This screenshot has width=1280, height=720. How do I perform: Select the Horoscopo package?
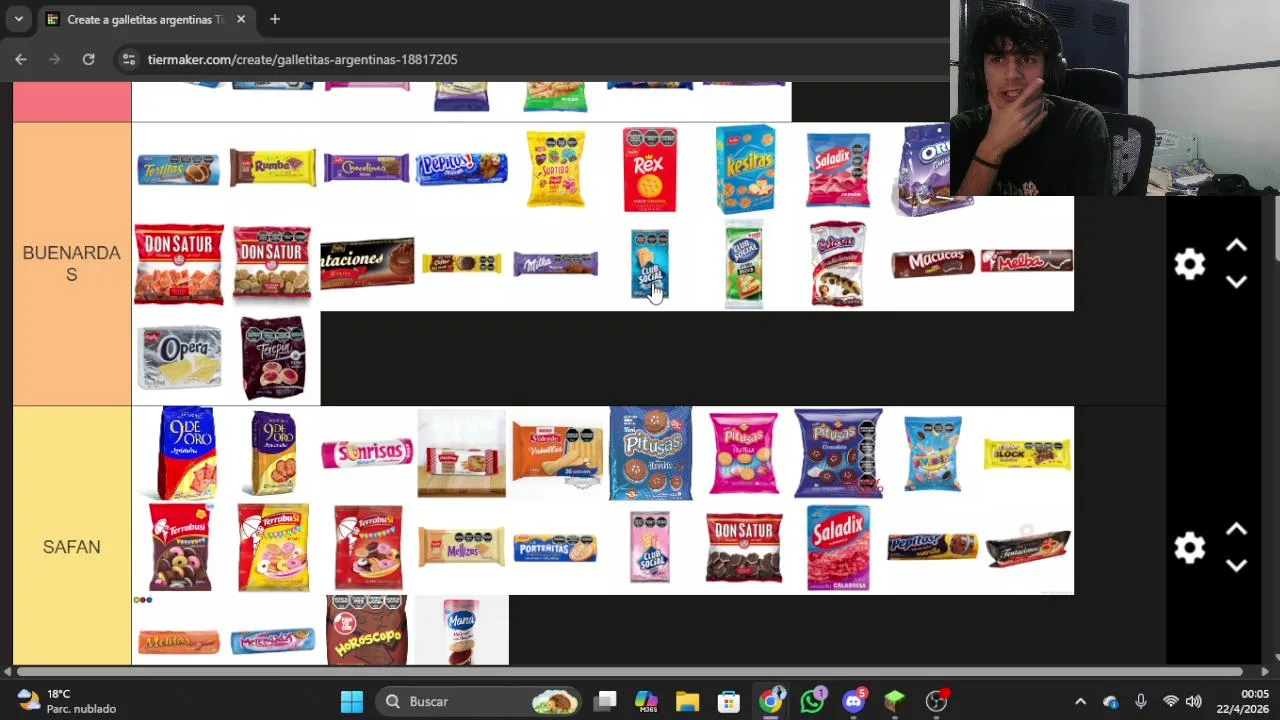(367, 630)
